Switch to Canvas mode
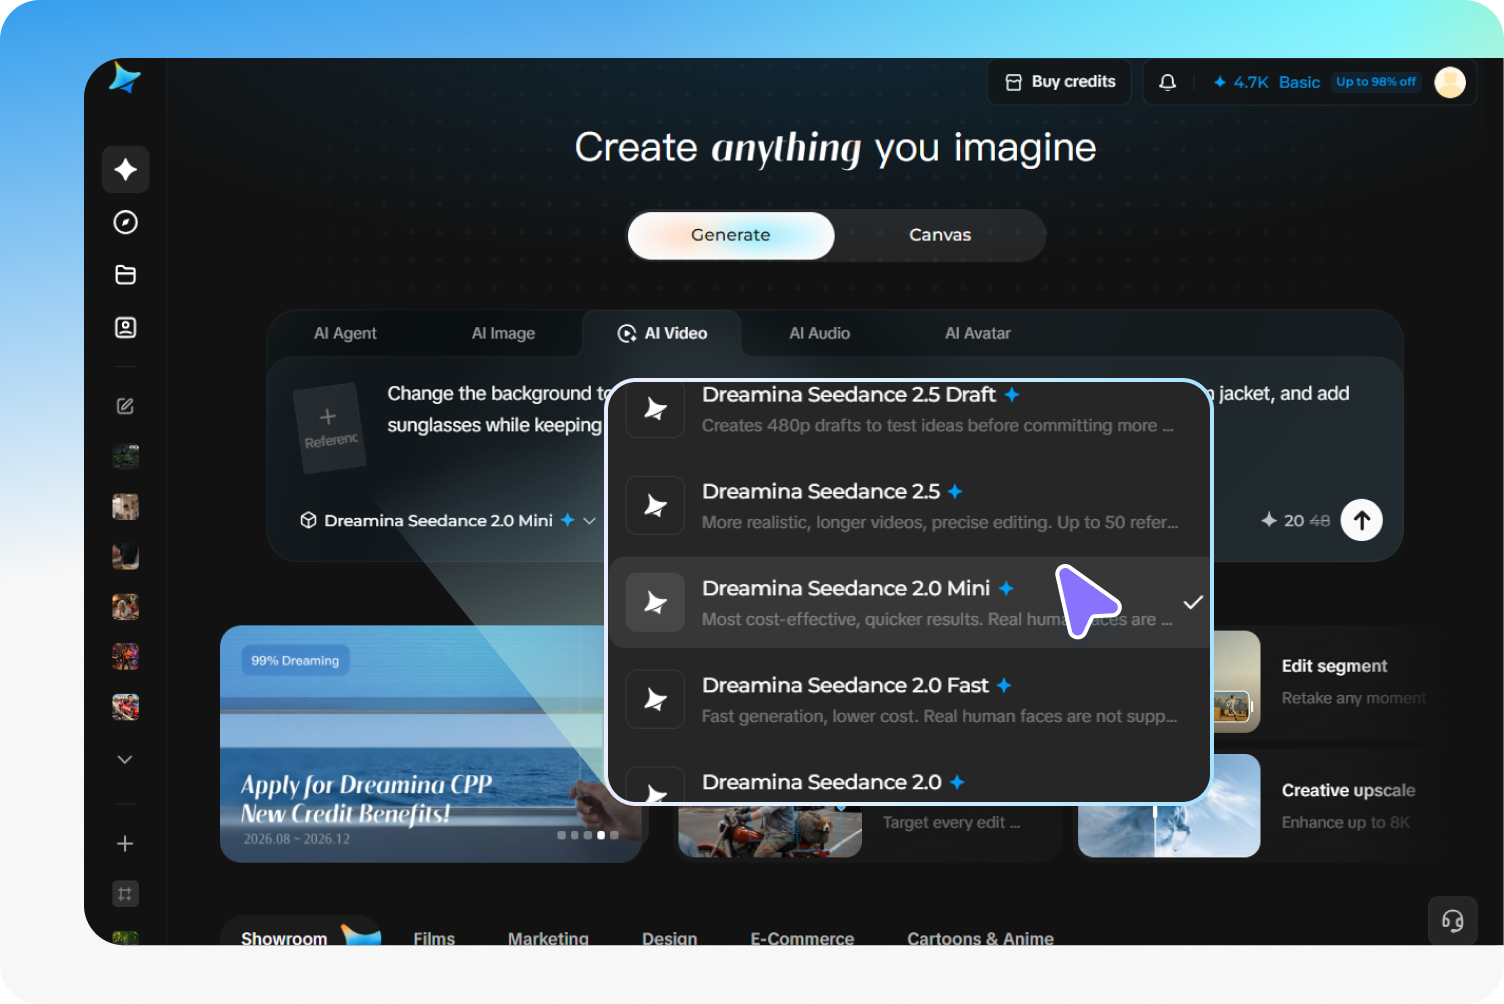This screenshot has width=1504, height=1004. pos(940,235)
